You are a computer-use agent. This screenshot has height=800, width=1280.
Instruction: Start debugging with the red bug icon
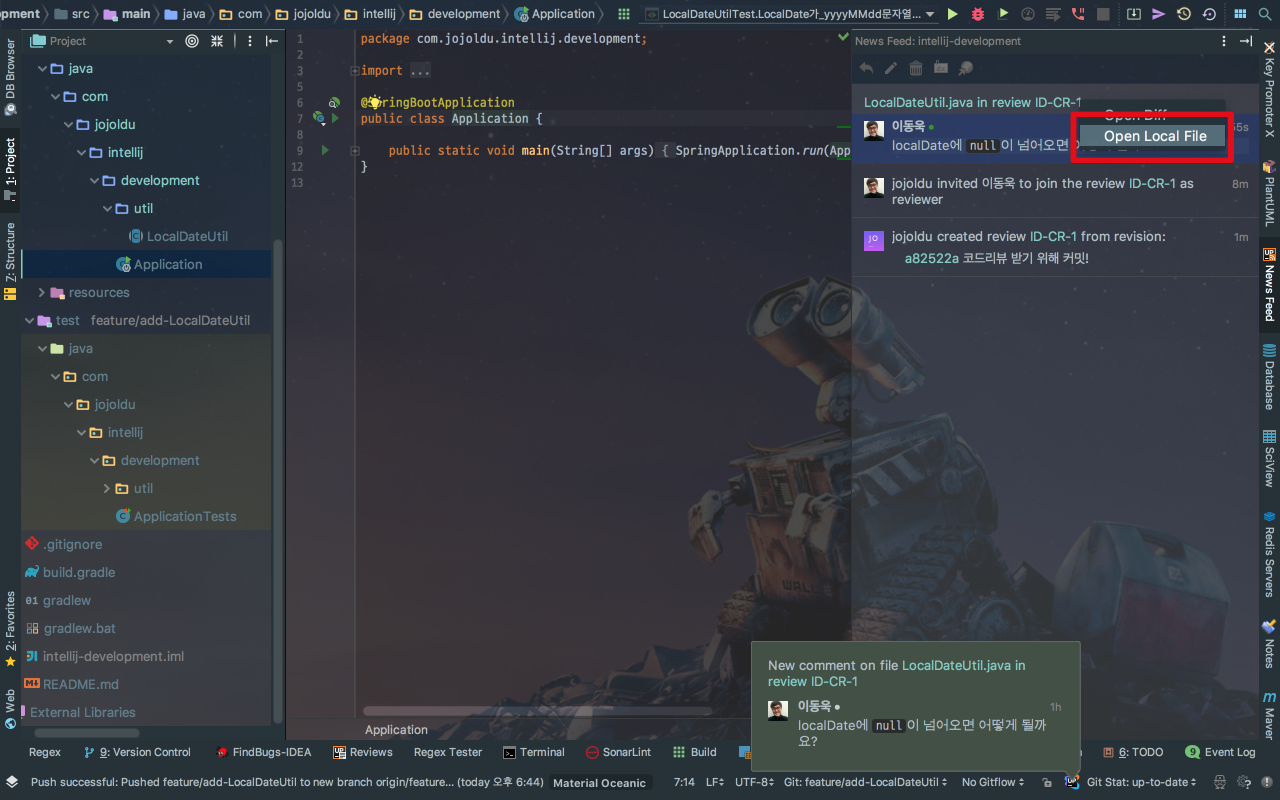coord(978,14)
